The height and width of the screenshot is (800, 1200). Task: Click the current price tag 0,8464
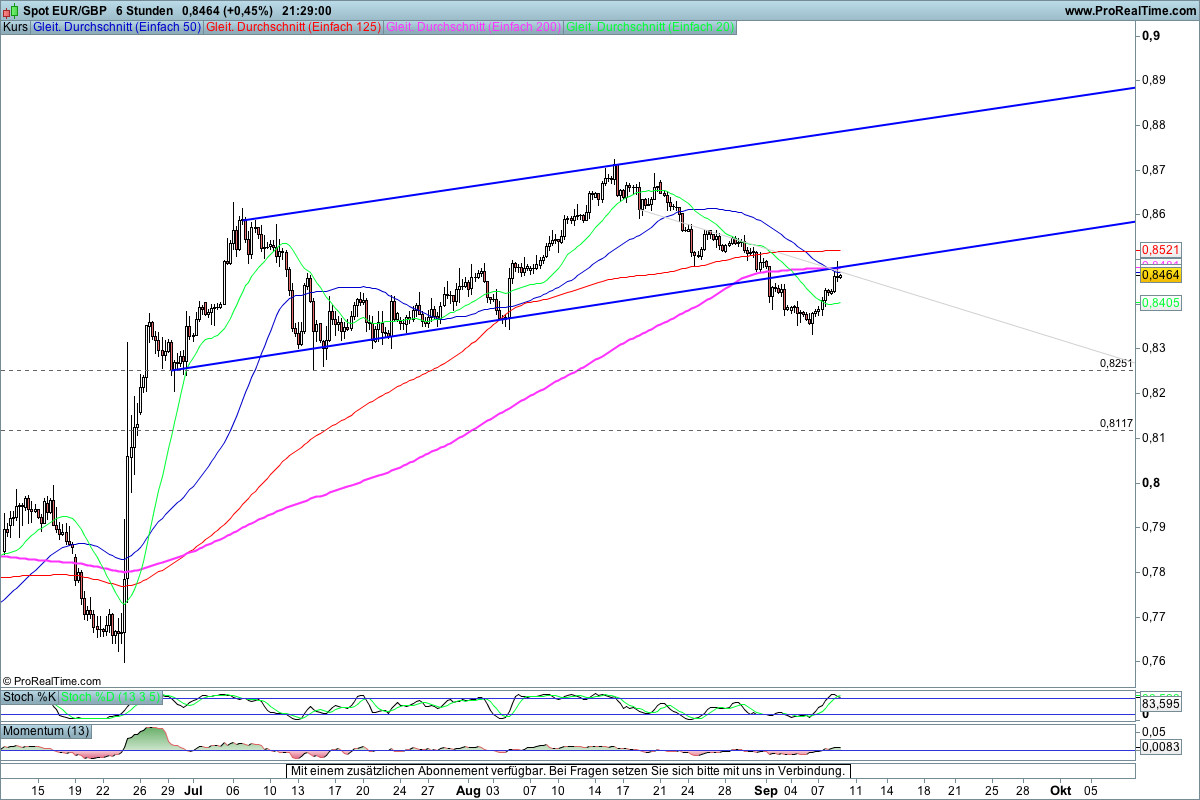tap(1161, 274)
